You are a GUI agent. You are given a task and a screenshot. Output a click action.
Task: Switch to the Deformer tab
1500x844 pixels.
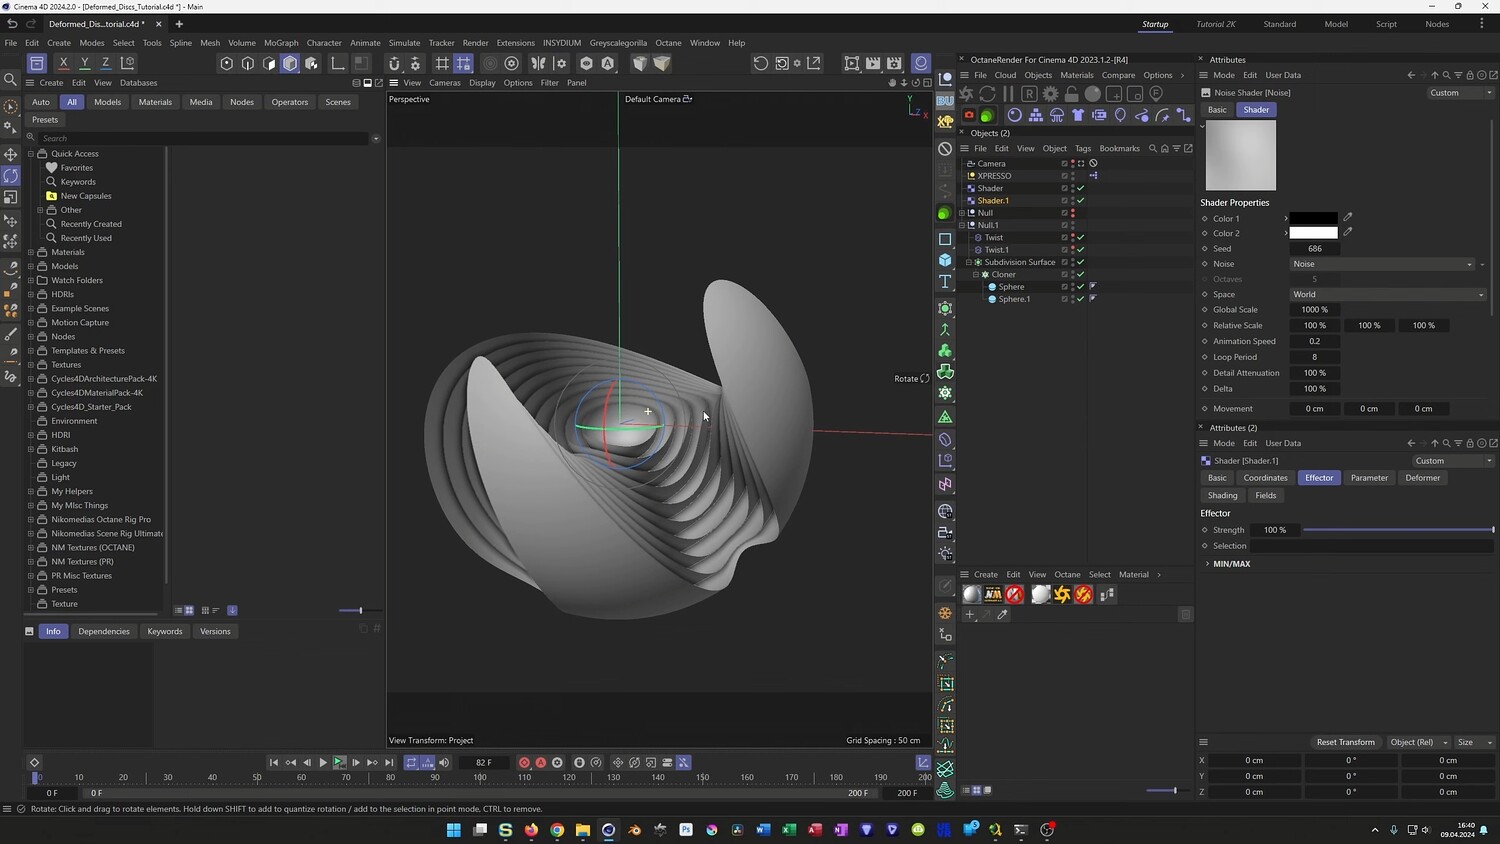point(1422,478)
